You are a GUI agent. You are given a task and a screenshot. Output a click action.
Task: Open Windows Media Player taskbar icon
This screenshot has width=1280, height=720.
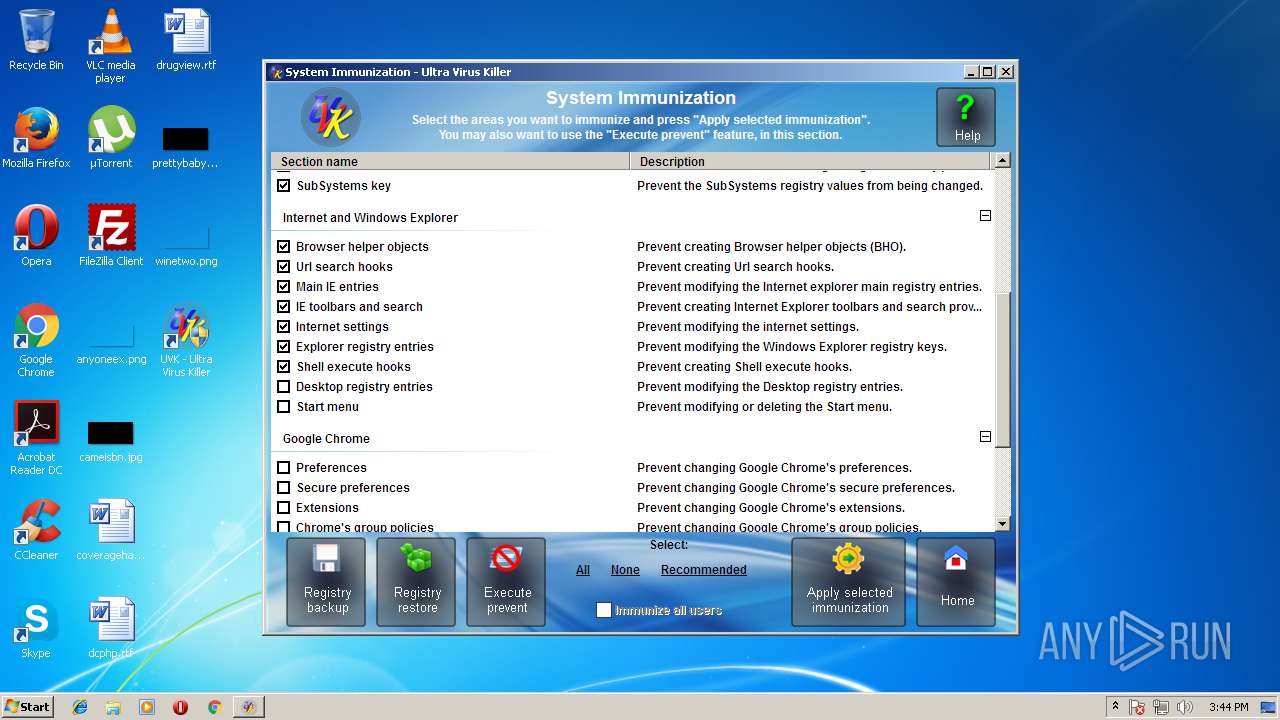(147, 707)
